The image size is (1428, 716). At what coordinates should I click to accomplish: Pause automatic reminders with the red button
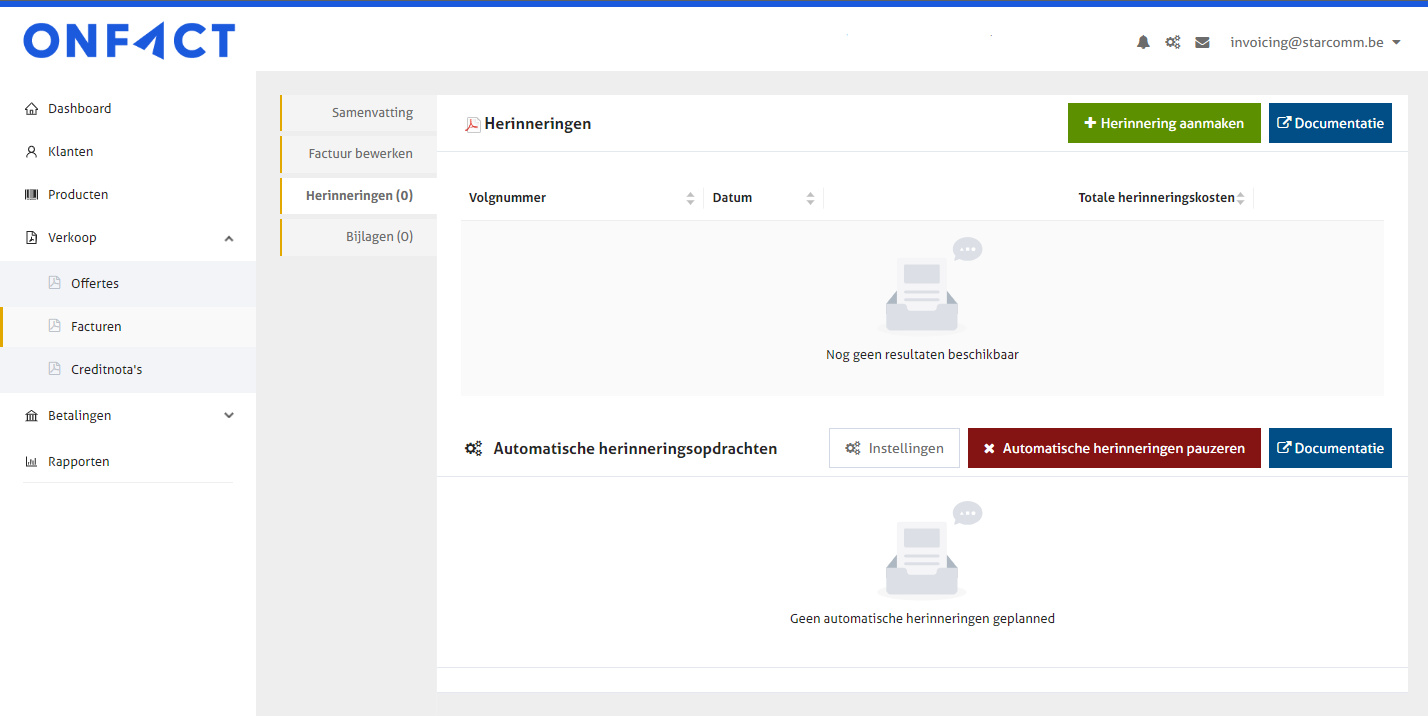(1113, 448)
